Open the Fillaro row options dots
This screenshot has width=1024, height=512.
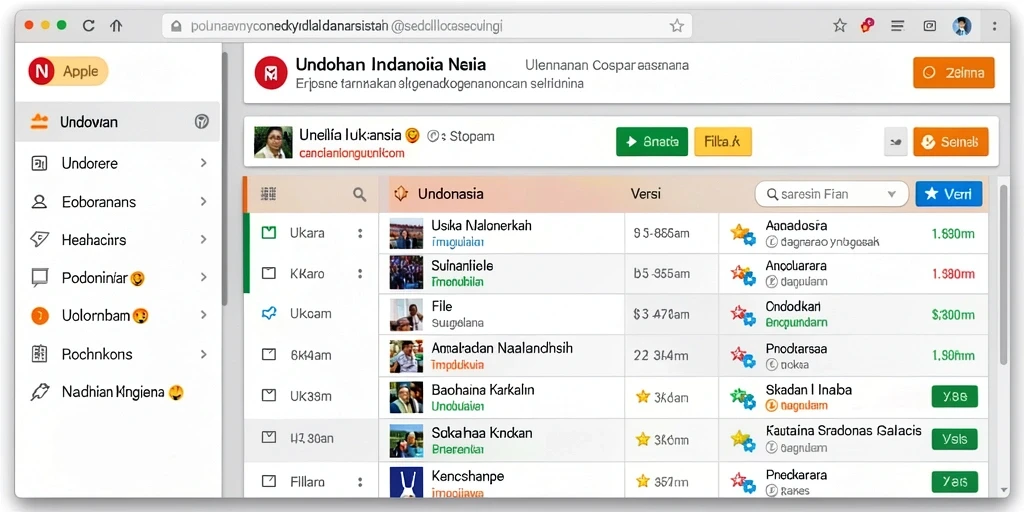(359, 482)
